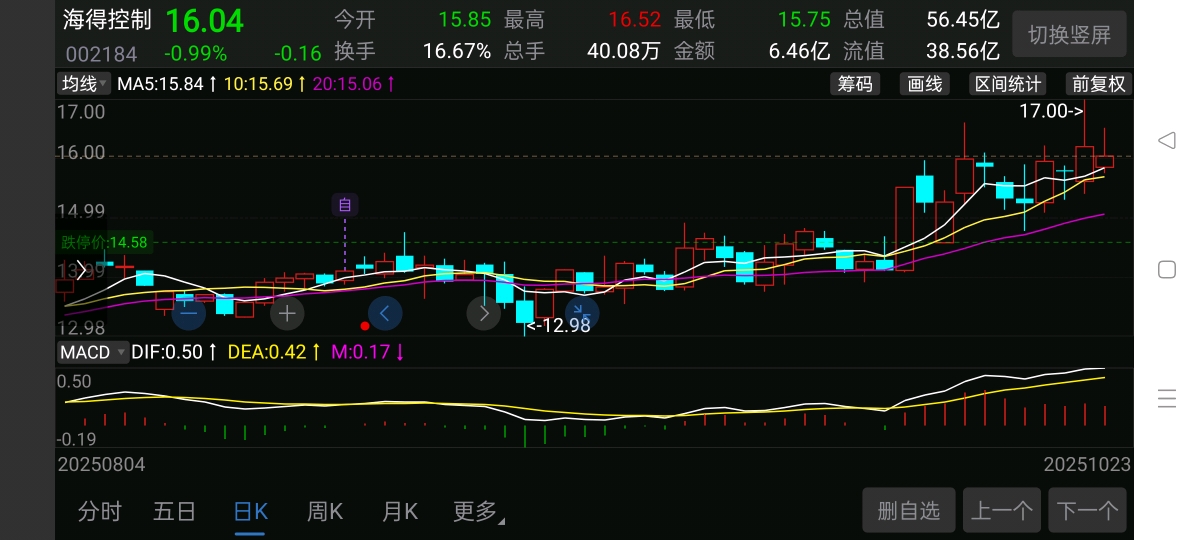Viewport: 1200px width, 540px height.
Task: Tap the DIF:0.50 value
Action: point(167,352)
